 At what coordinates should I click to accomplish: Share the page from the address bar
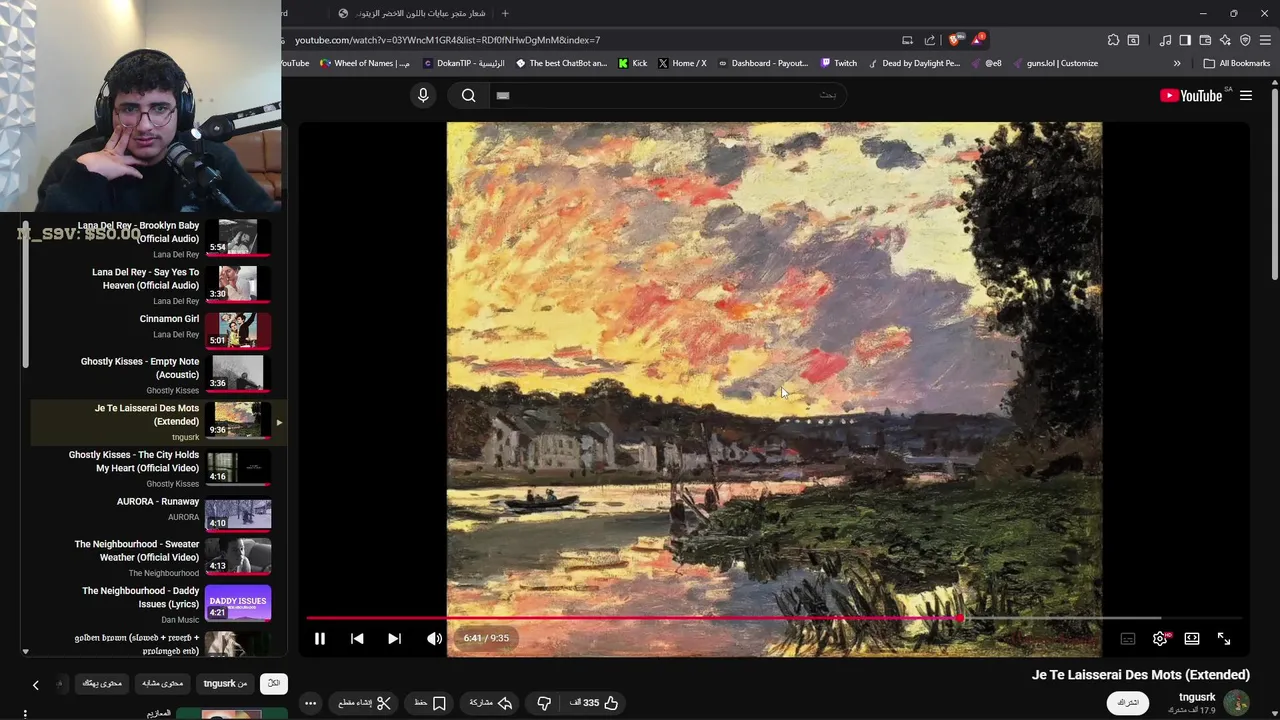[x=929, y=40]
